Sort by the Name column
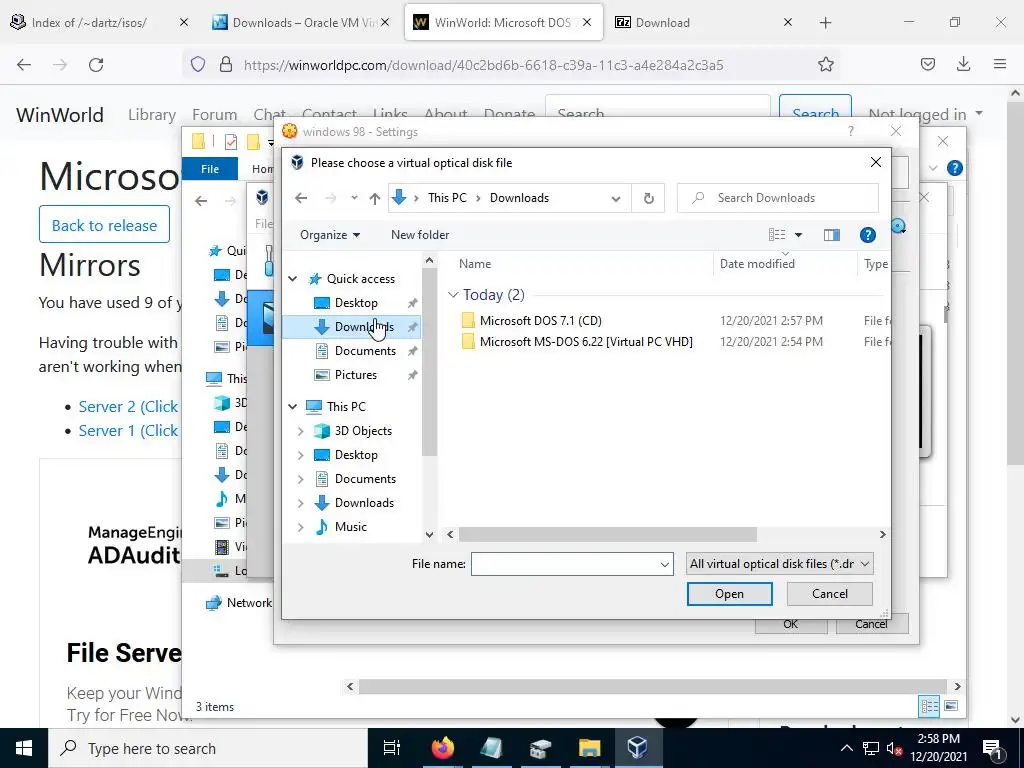This screenshot has width=1024, height=768. pyautogui.click(x=475, y=264)
